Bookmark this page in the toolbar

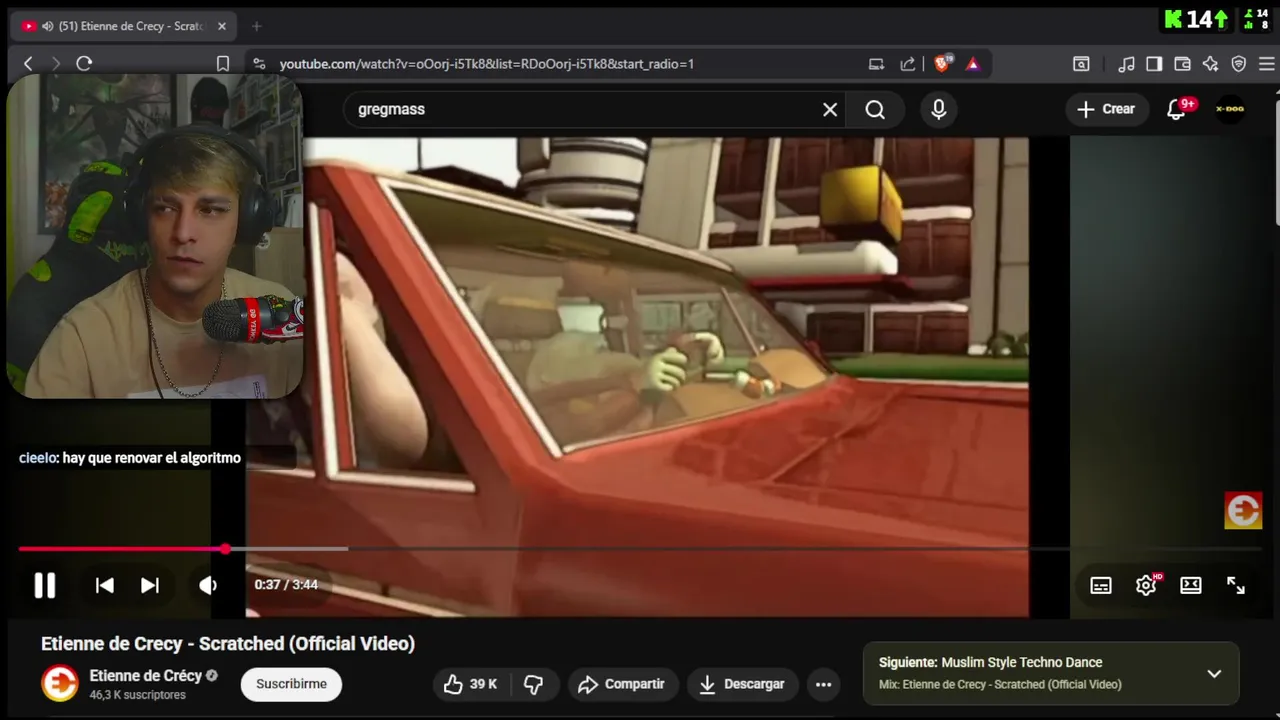223,63
